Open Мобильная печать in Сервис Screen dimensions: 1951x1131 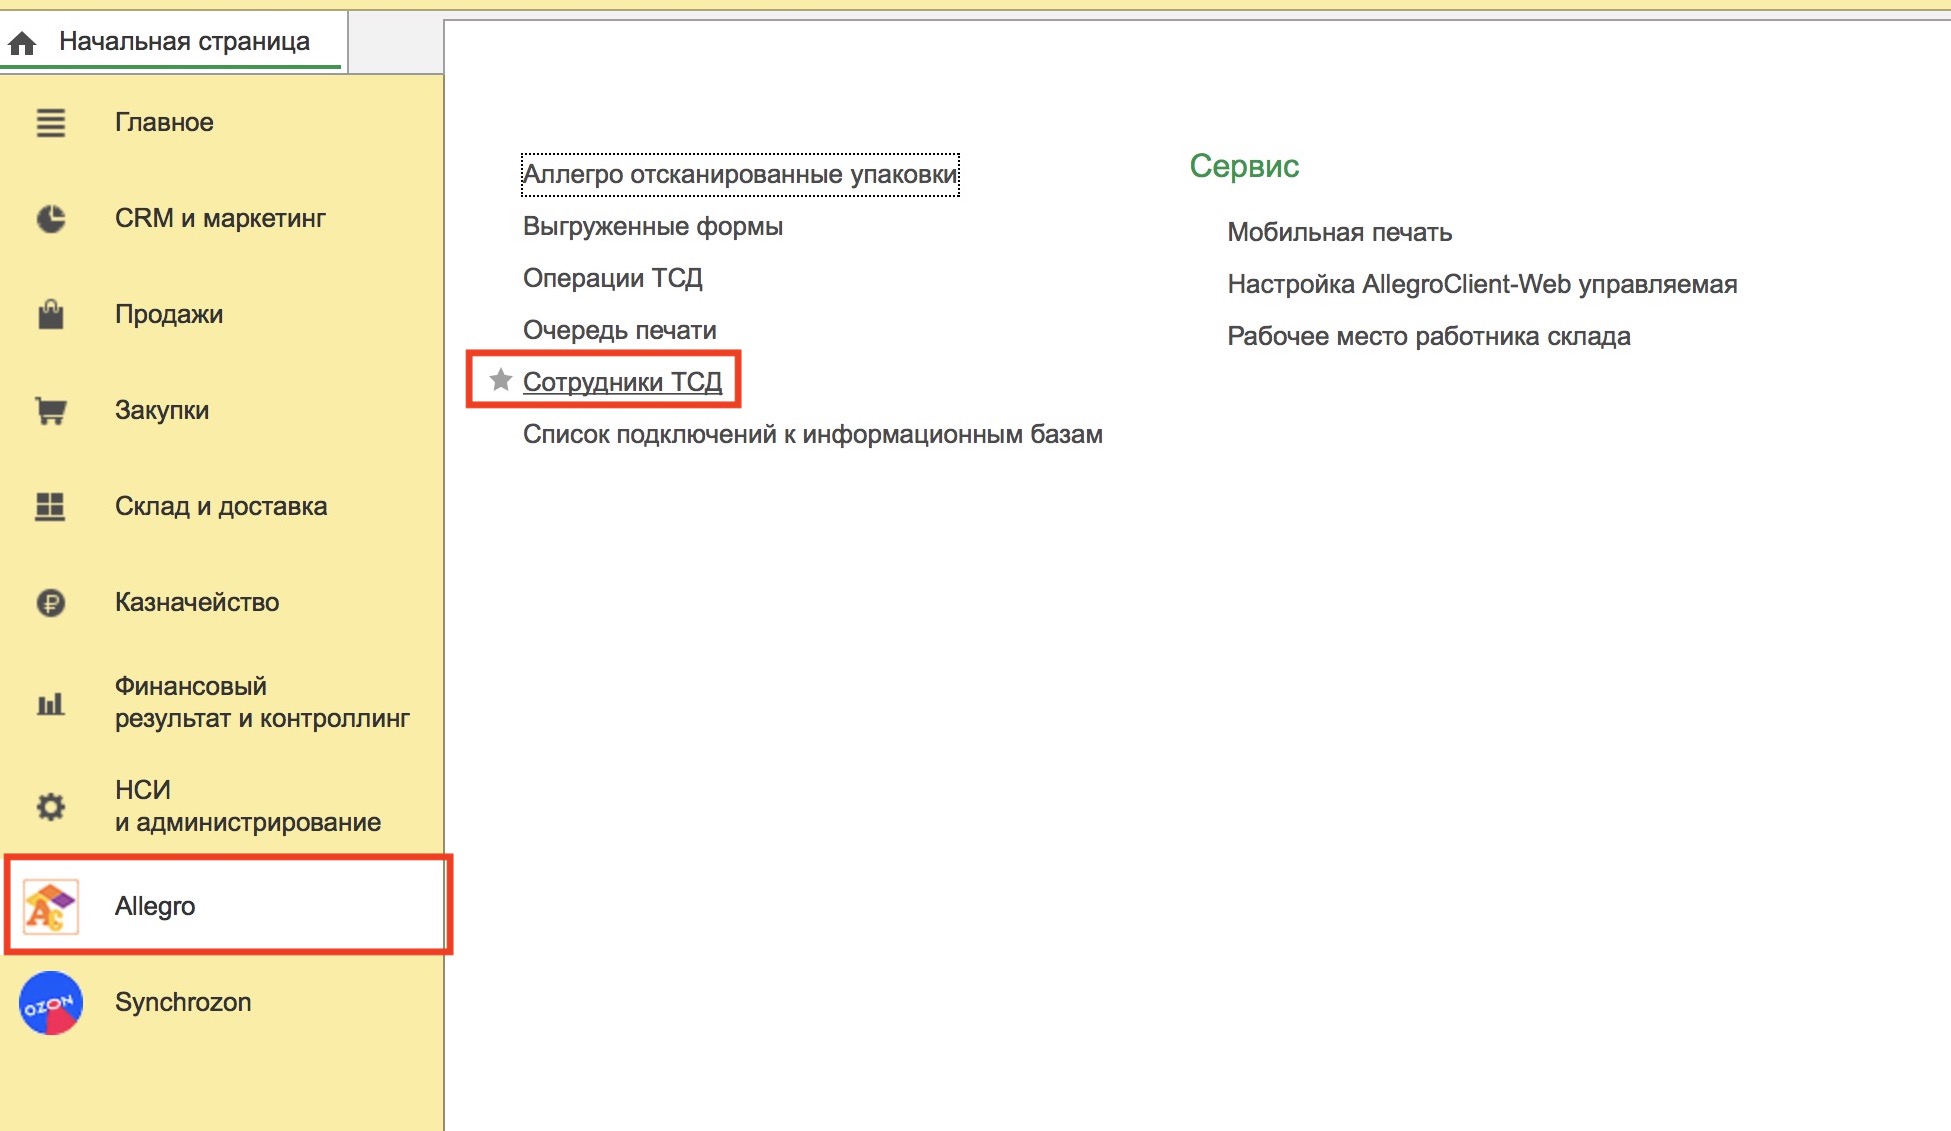[x=1340, y=233]
